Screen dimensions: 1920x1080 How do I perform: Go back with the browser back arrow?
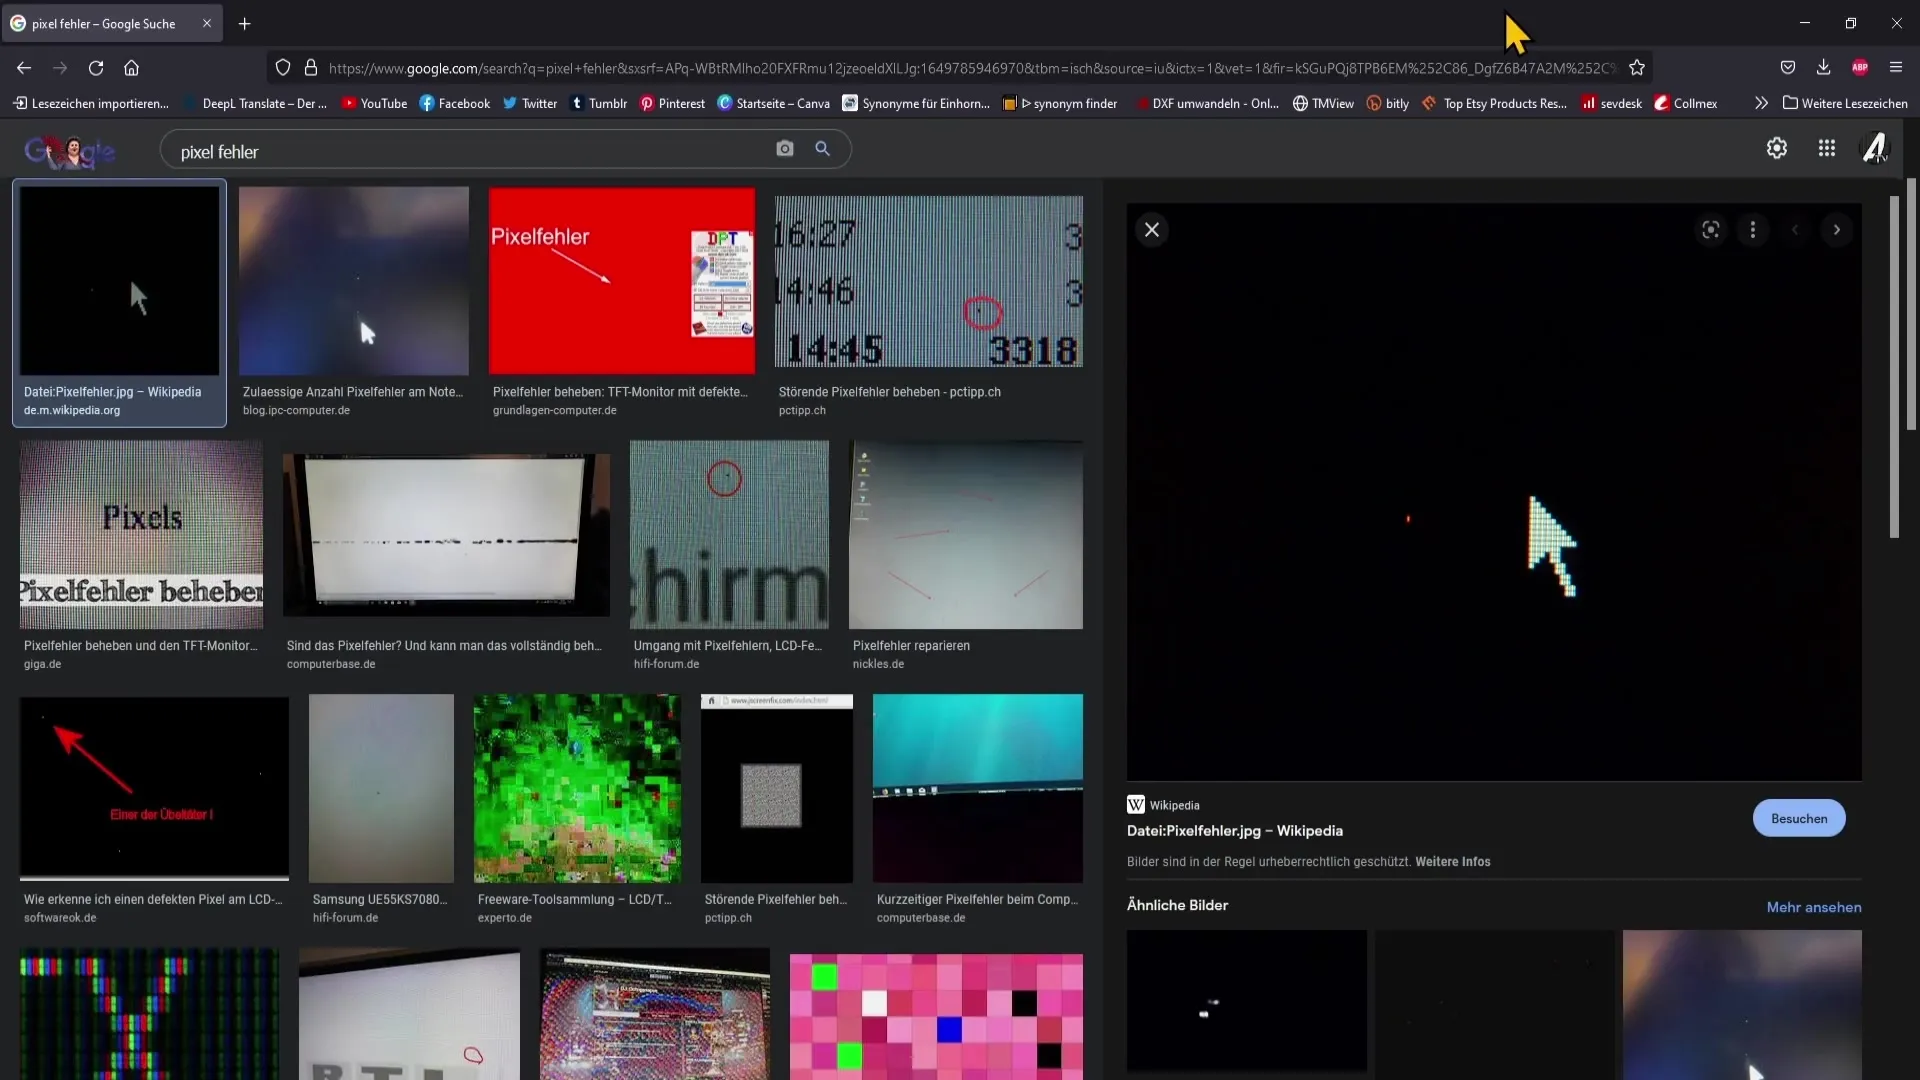[x=24, y=68]
